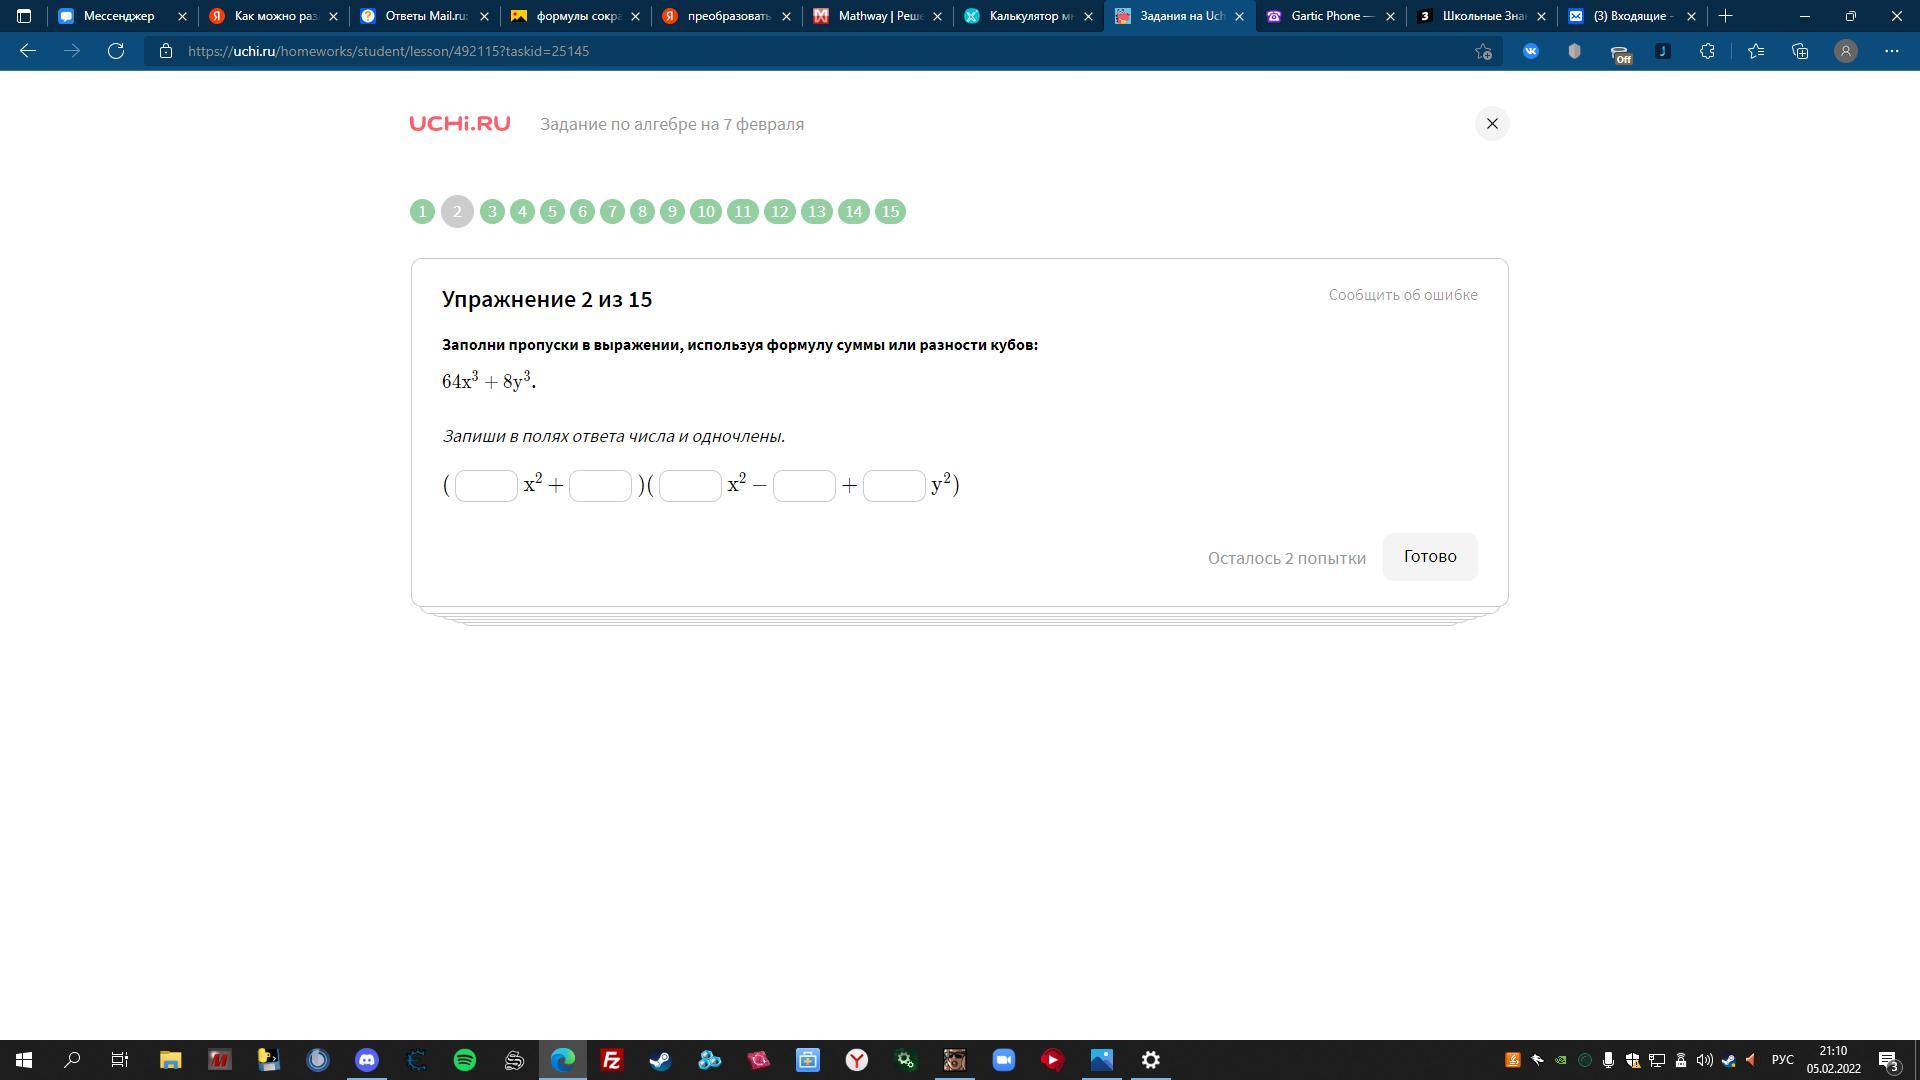Open the RUS keyboard language switcher
This screenshot has width=1920, height=1080.
[x=1782, y=1060]
